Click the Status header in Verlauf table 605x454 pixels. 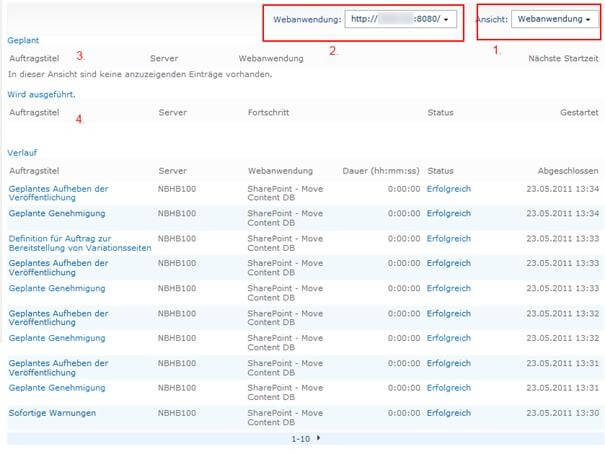click(440, 171)
